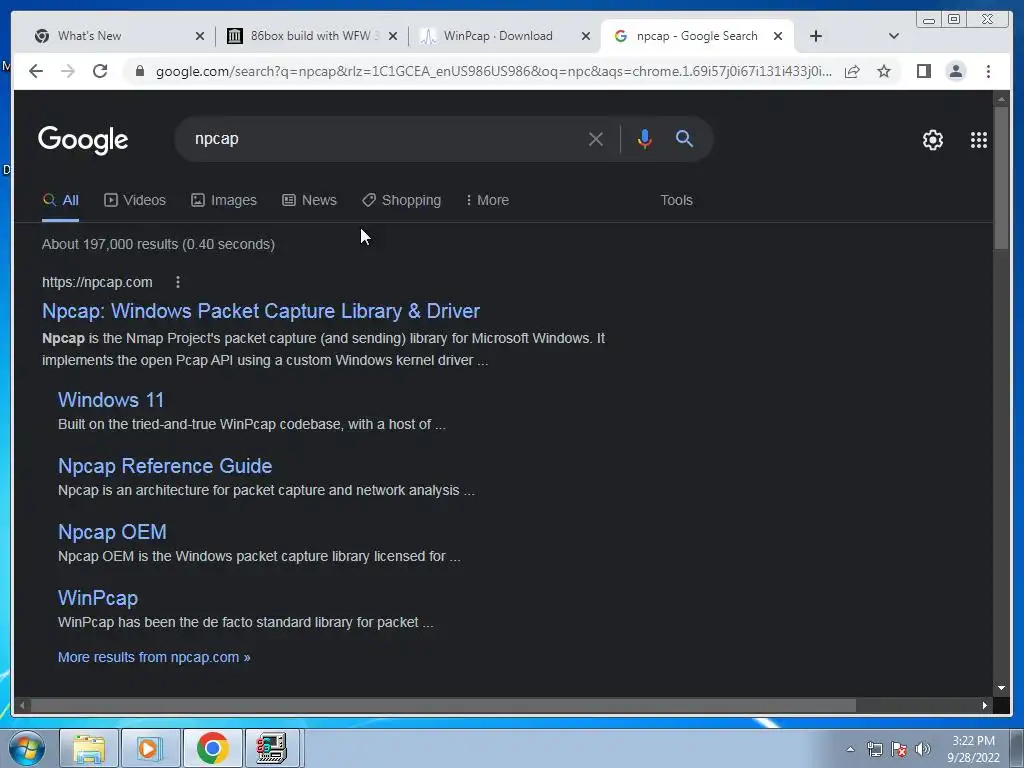Screen dimensions: 1024x768
Task: Select the All results tab
Action: click(x=61, y=200)
